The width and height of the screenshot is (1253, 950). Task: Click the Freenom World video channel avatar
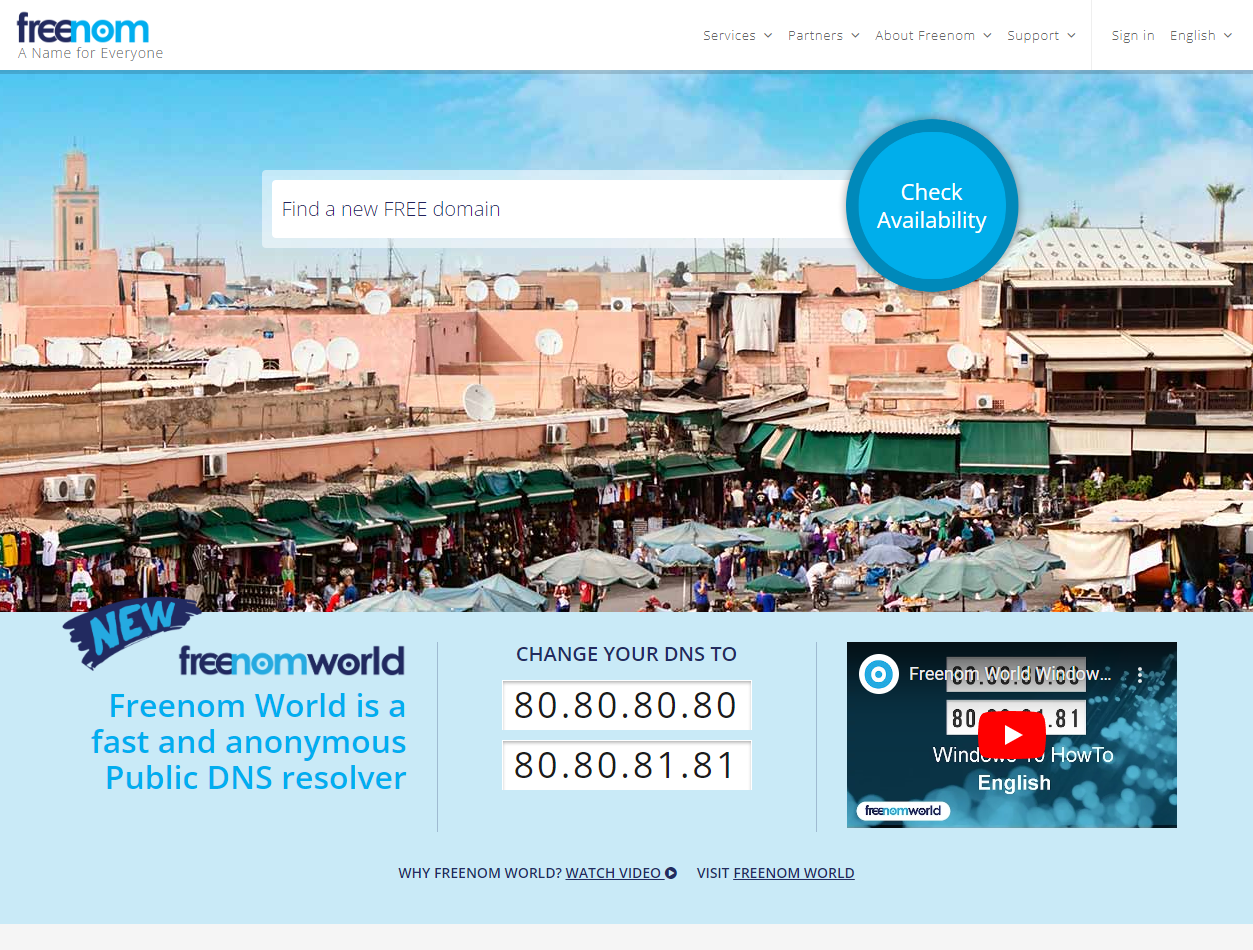[879, 675]
